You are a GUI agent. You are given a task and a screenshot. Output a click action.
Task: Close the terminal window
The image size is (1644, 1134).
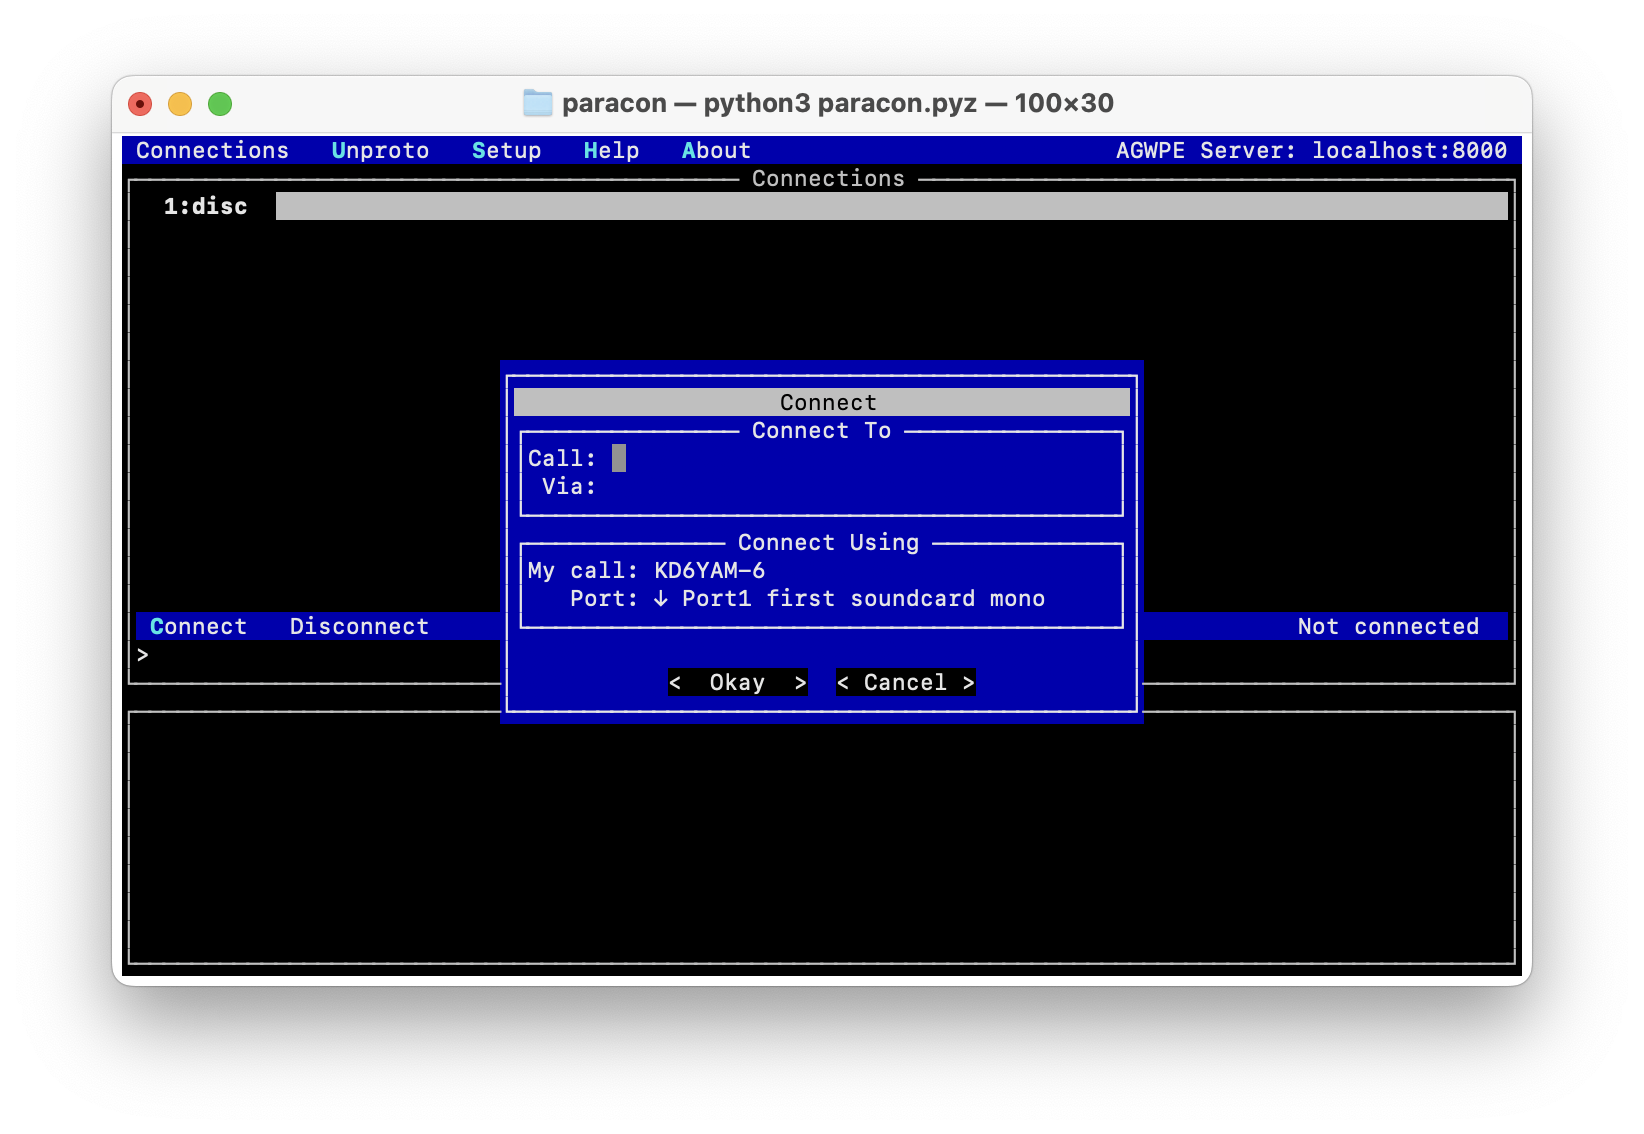(140, 104)
